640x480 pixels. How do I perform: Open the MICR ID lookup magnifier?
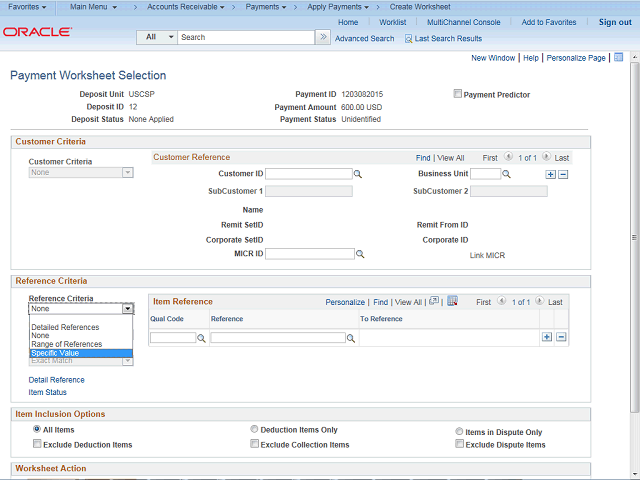click(x=360, y=255)
